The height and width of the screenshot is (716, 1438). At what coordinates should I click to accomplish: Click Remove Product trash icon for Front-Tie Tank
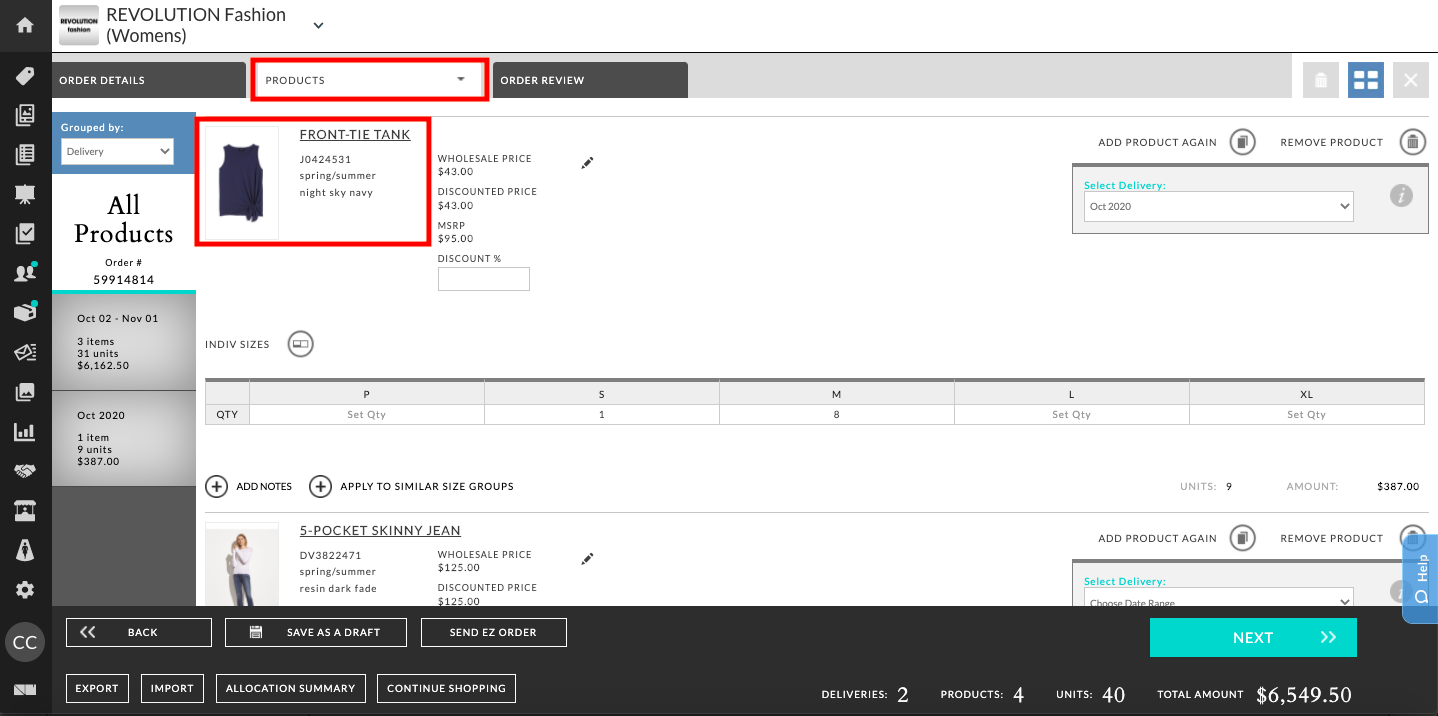(1412, 142)
